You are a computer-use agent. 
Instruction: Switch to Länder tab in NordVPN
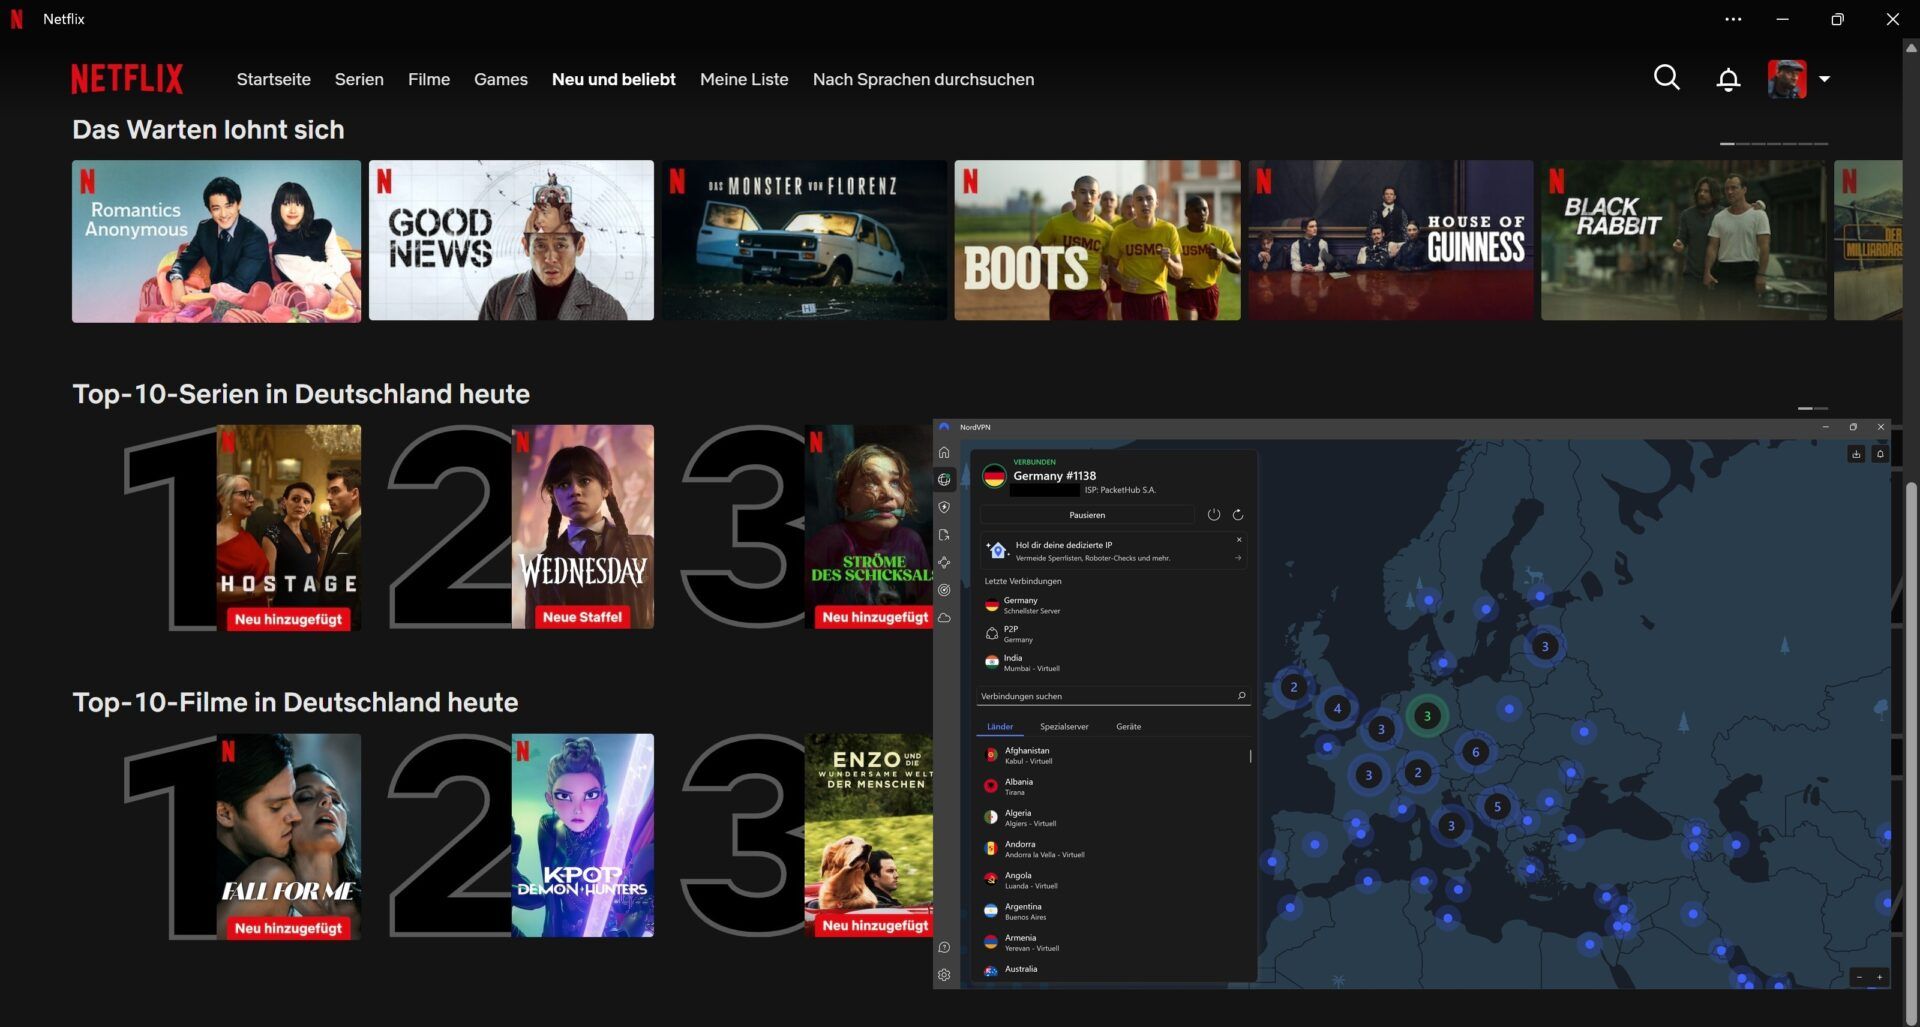[1000, 727]
